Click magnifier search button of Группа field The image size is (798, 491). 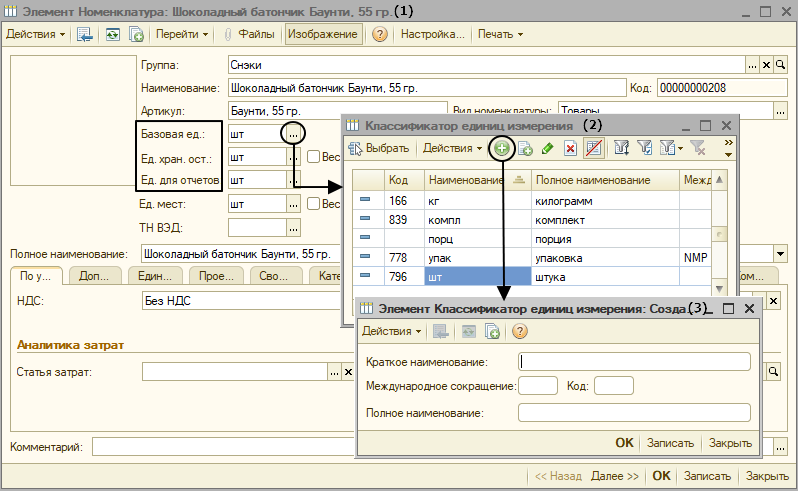pos(781,65)
